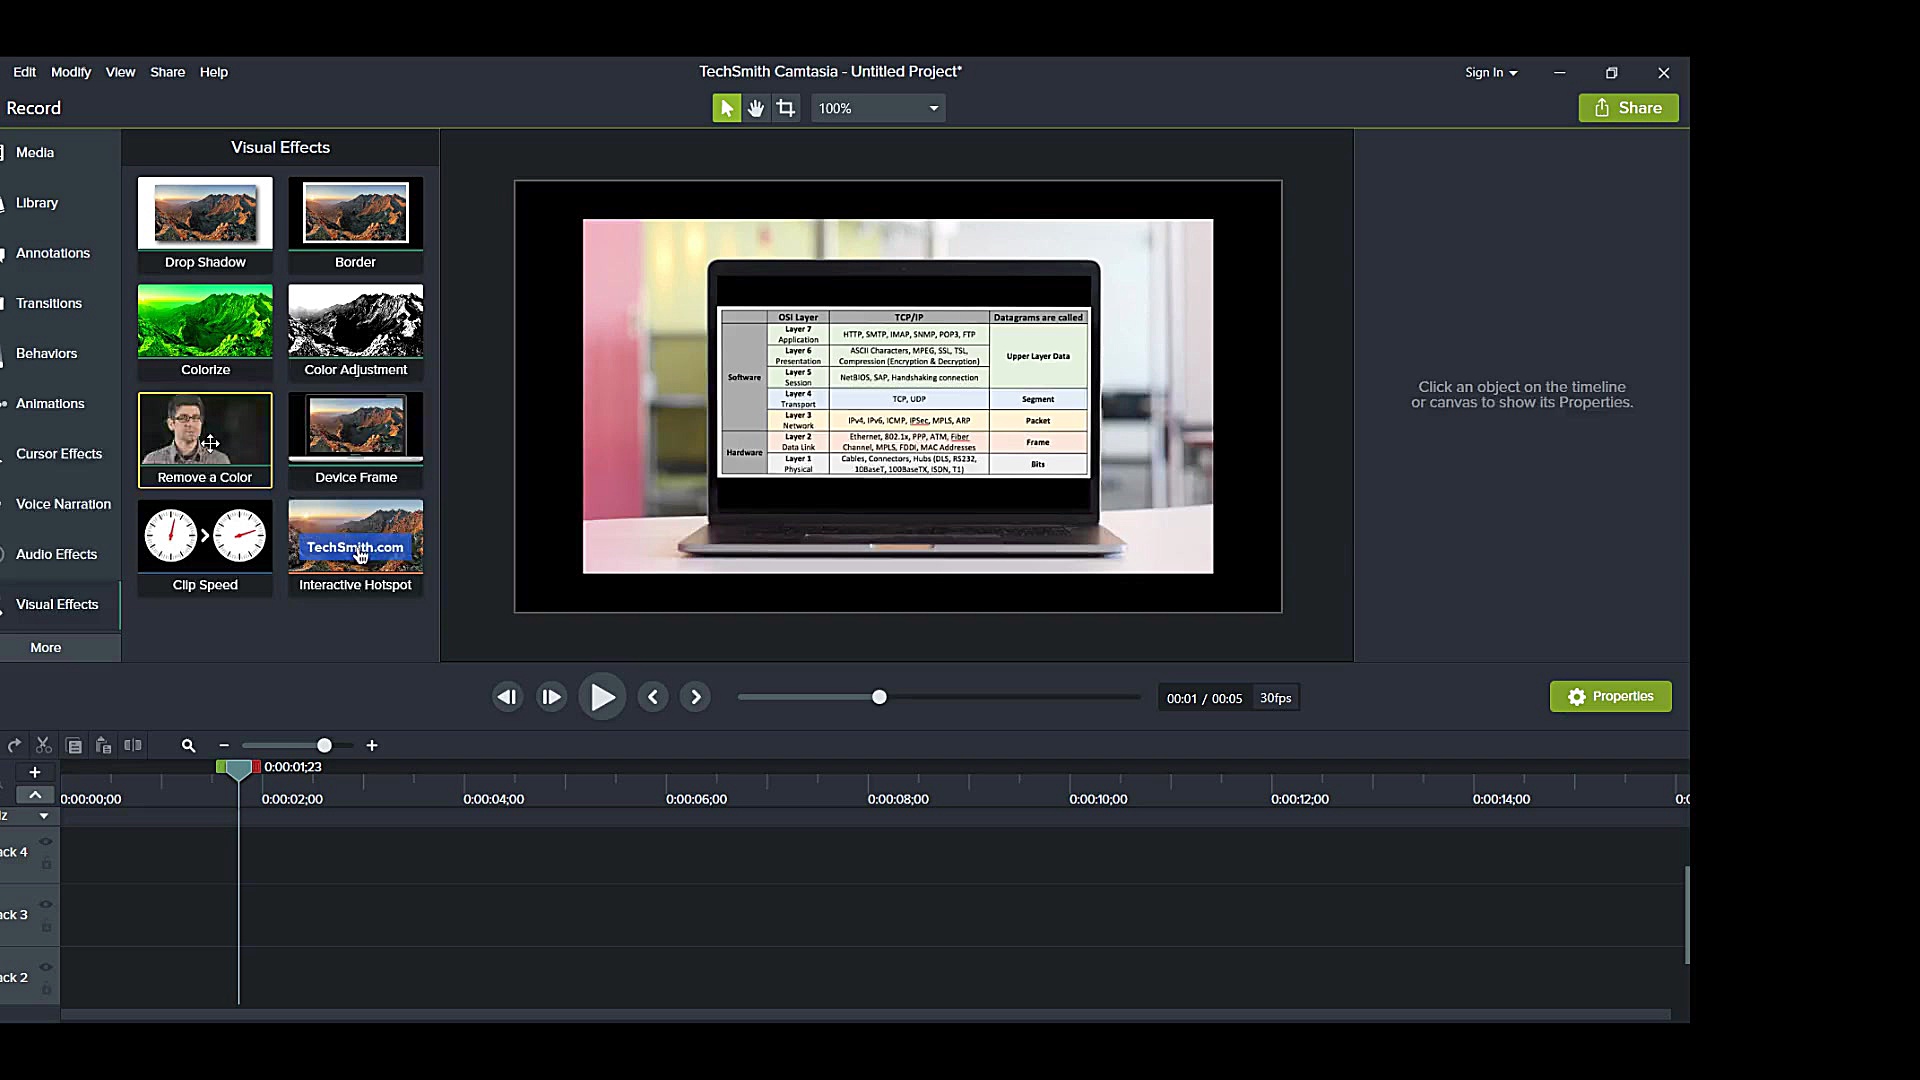Open the Properties panel
Image resolution: width=1920 pixels, height=1080 pixels.
[x=1610, y=696]
